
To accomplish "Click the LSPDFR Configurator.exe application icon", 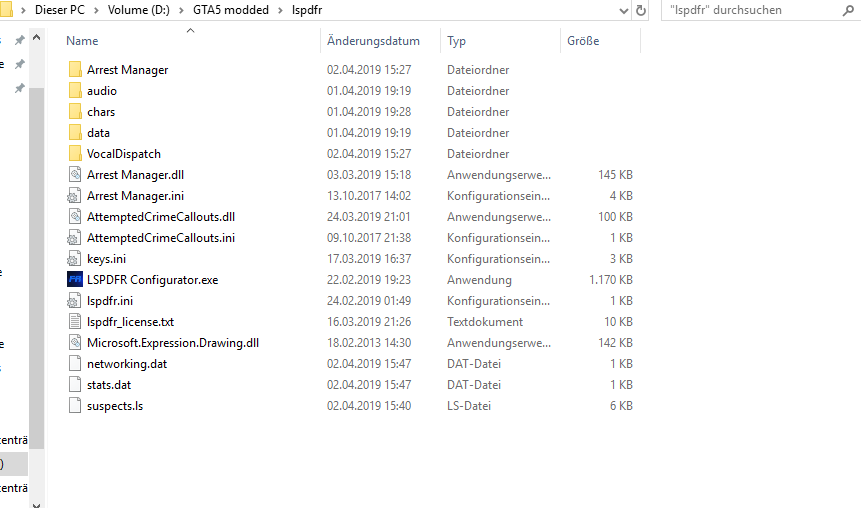I will click(75, 280).
